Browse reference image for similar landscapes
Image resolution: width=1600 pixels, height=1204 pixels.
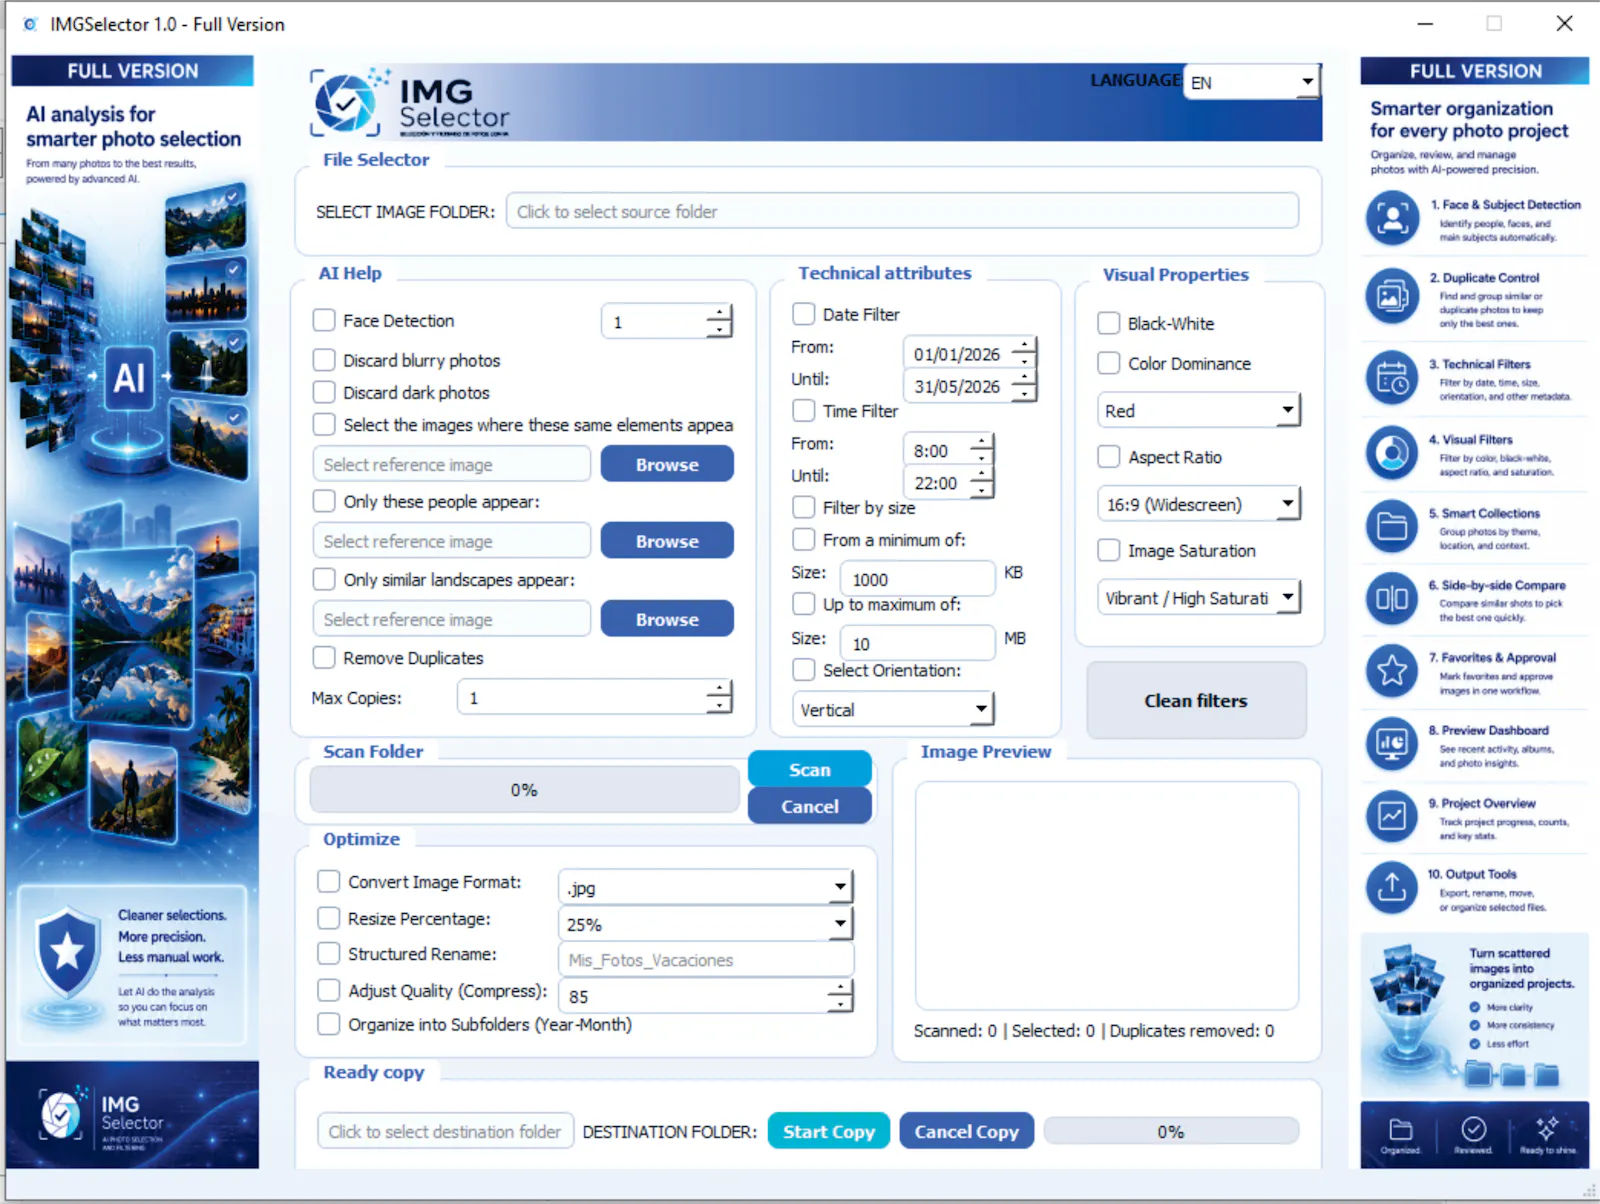coord(667,619)
